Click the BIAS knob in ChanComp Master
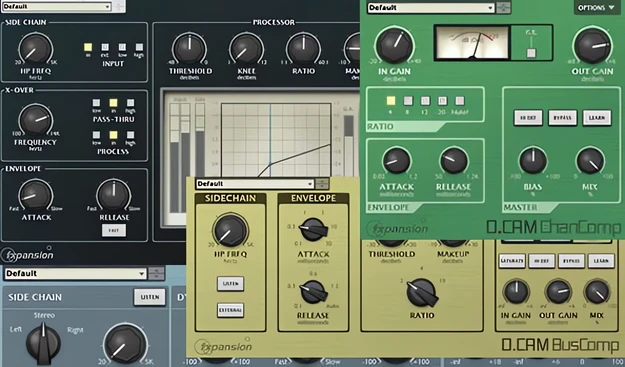 533,161
